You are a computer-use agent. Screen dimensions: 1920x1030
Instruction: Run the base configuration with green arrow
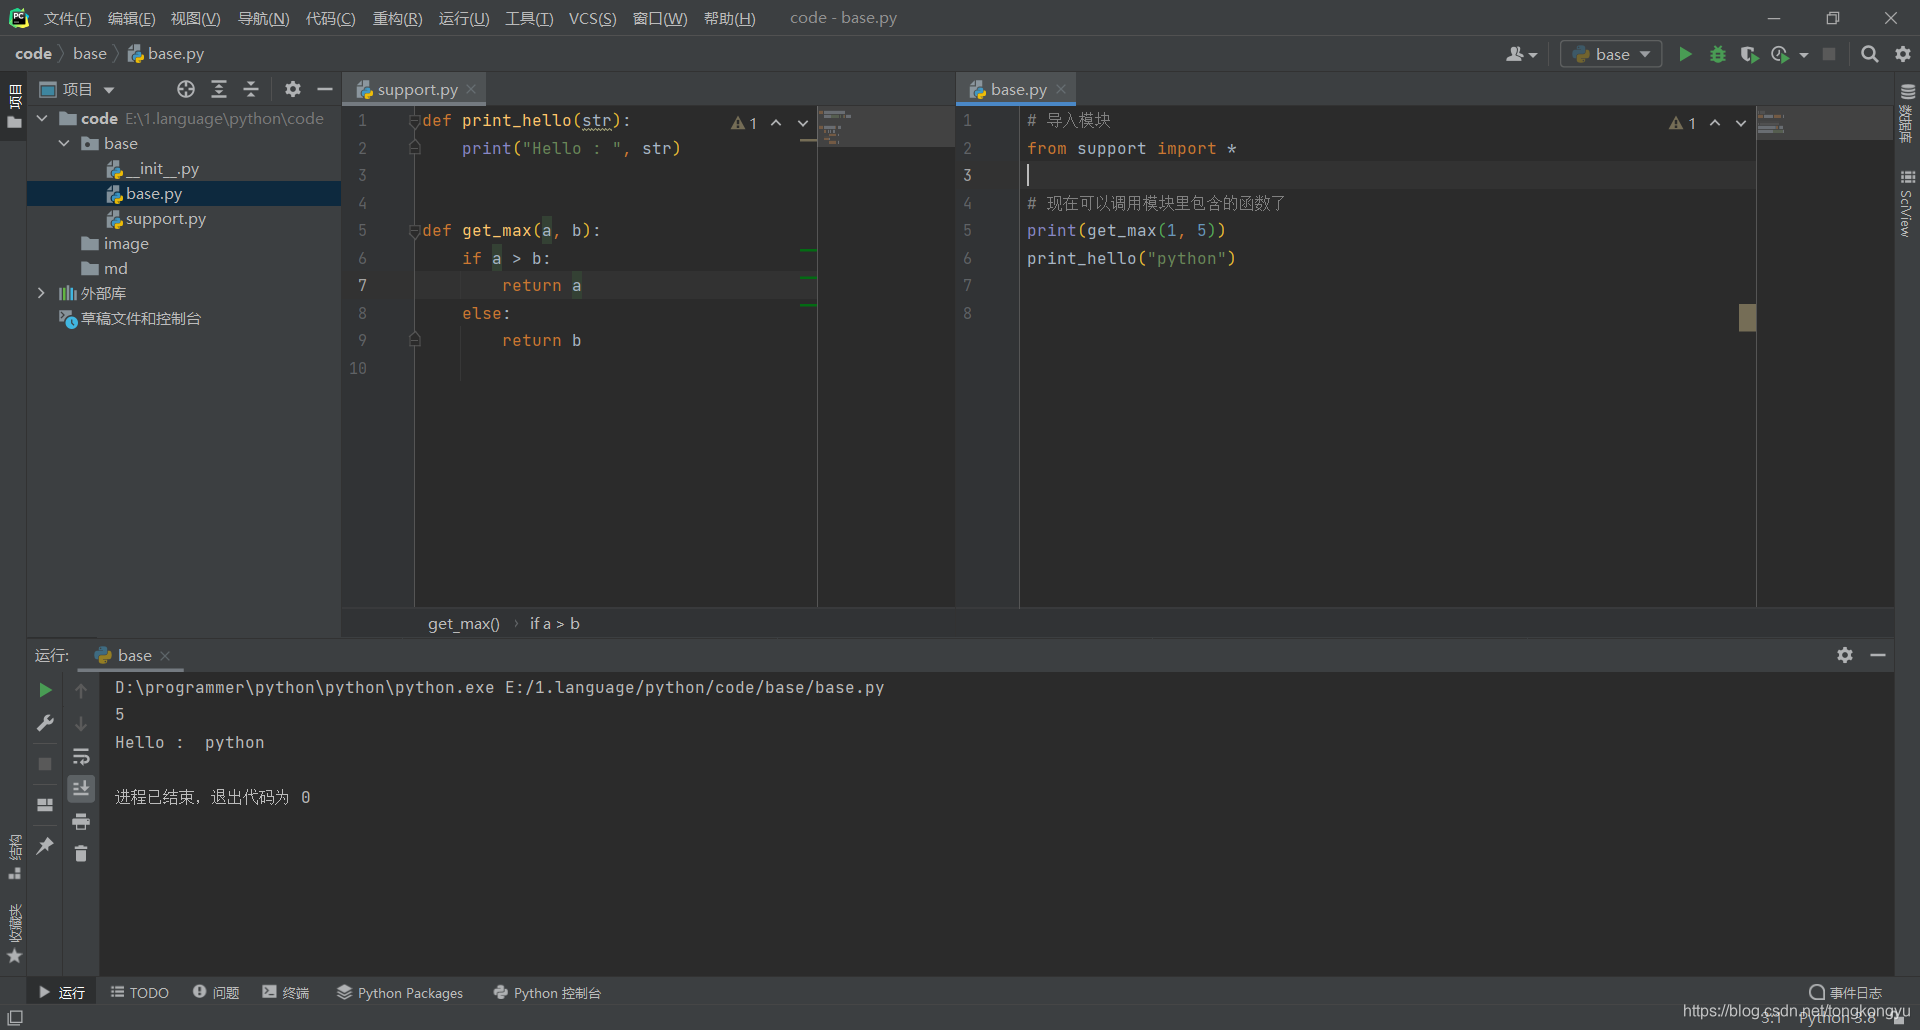(1685, 54)
